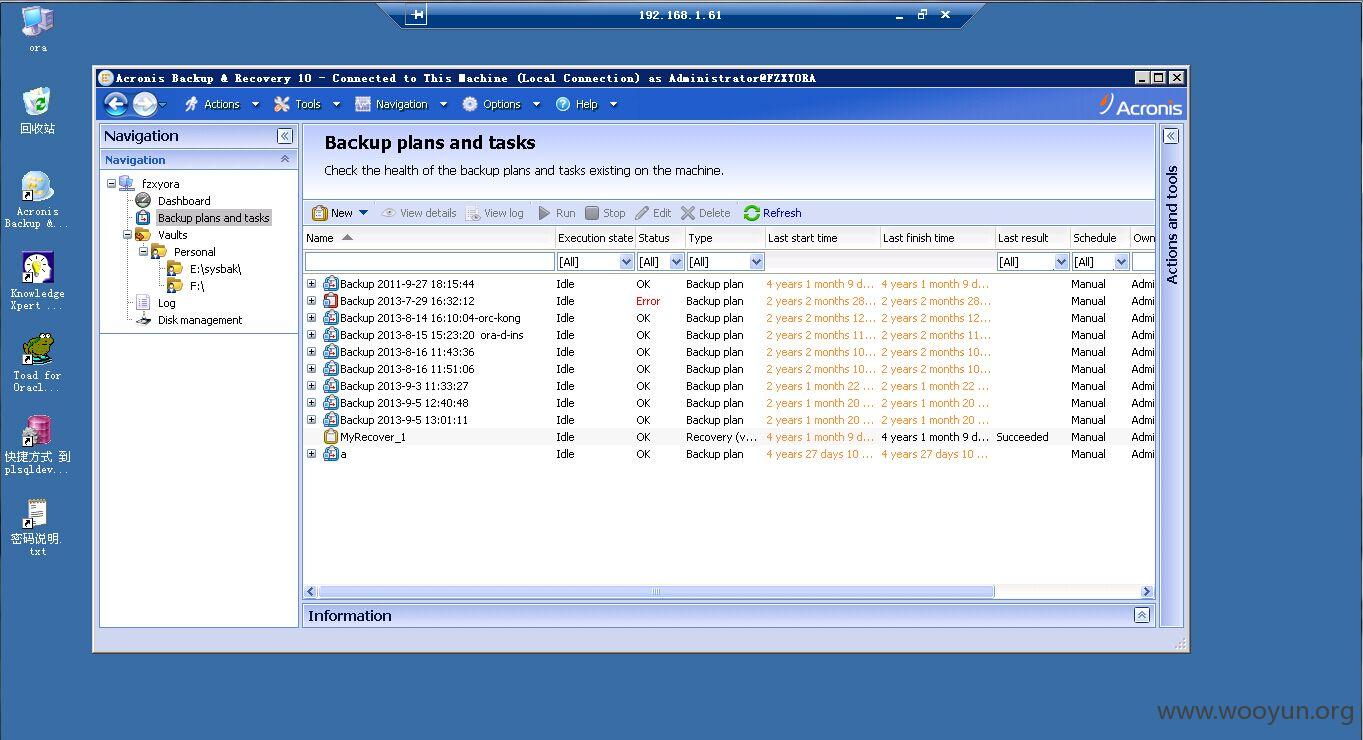The height and width of the screenshot is (740, 1363).
Task: Click the Succeeded last result cell
Action: (x=1022, y=437)
